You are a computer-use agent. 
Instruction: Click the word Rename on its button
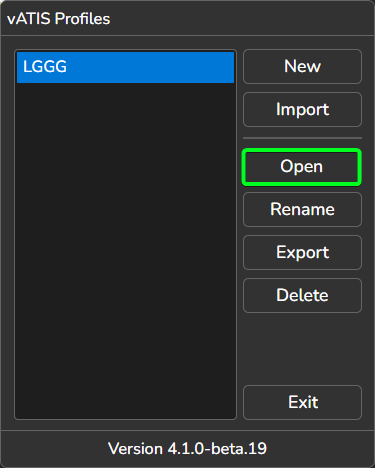point(302,209)
